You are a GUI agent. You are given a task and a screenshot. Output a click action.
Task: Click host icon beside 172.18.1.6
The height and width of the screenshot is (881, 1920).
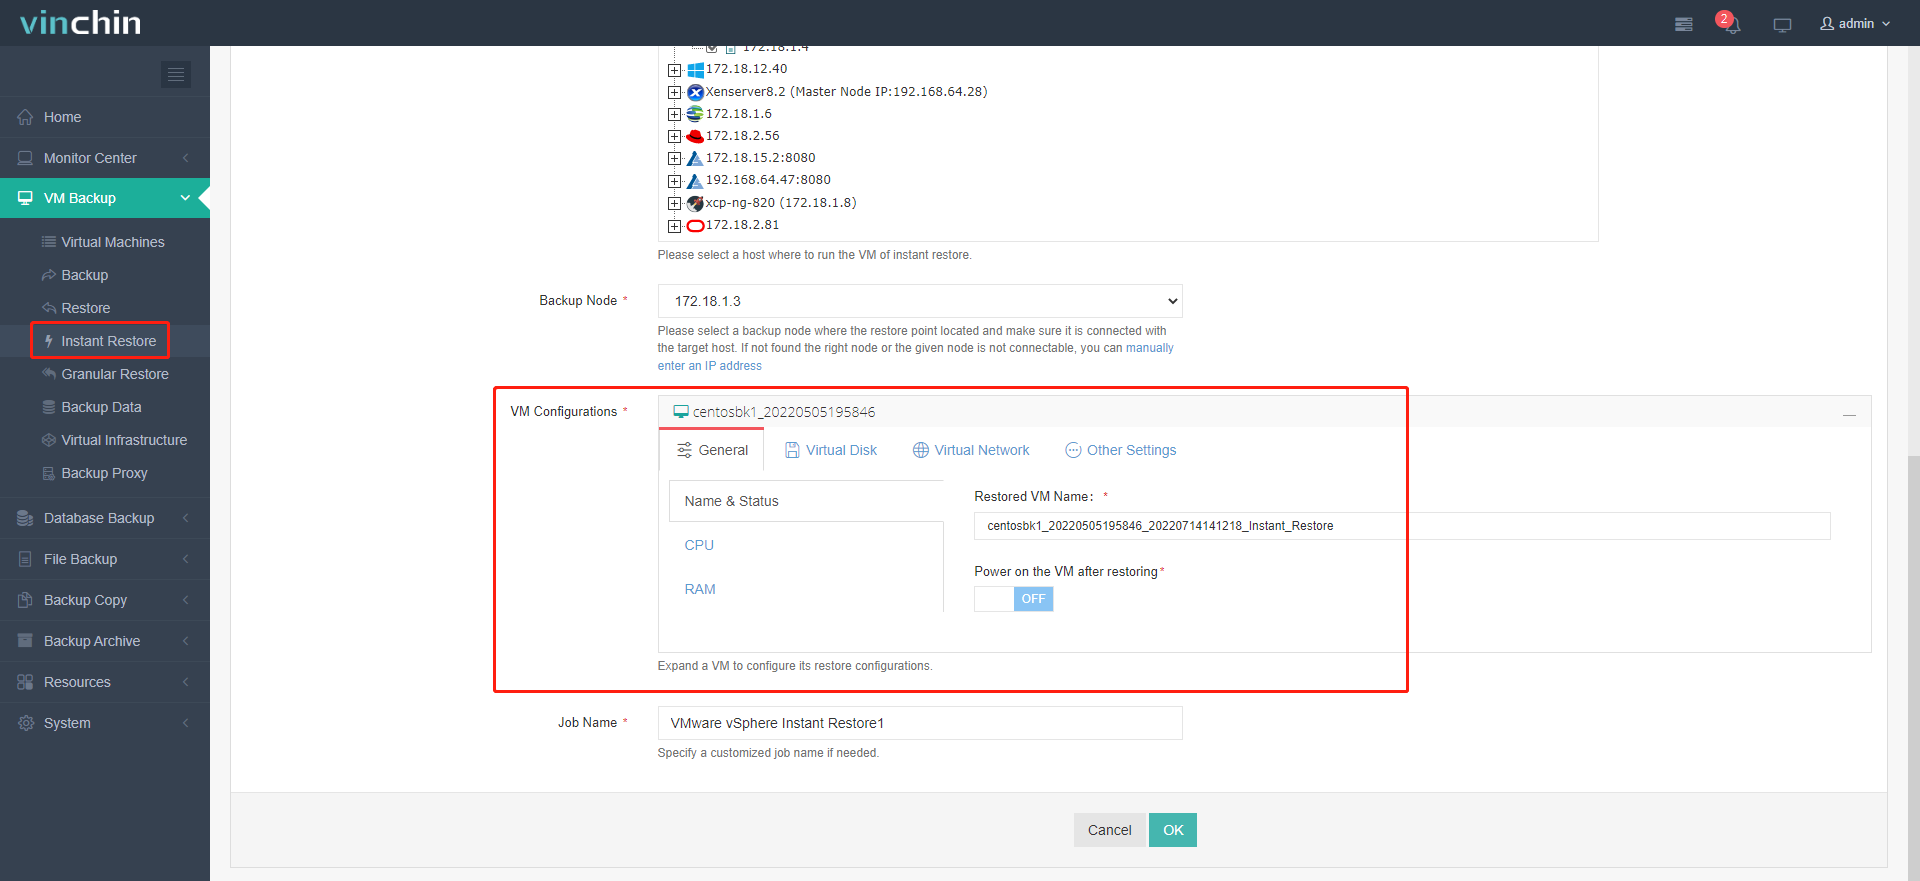pos(695,114)
